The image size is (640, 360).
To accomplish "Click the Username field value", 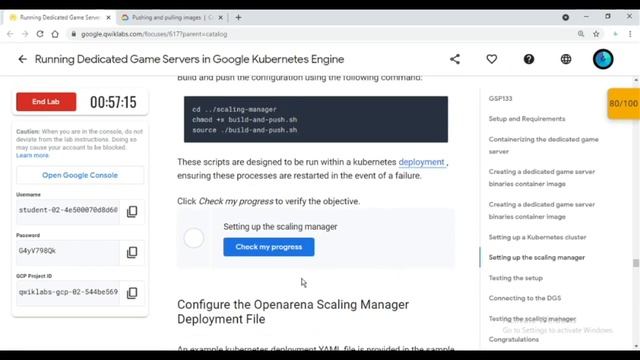I will 68,210.
